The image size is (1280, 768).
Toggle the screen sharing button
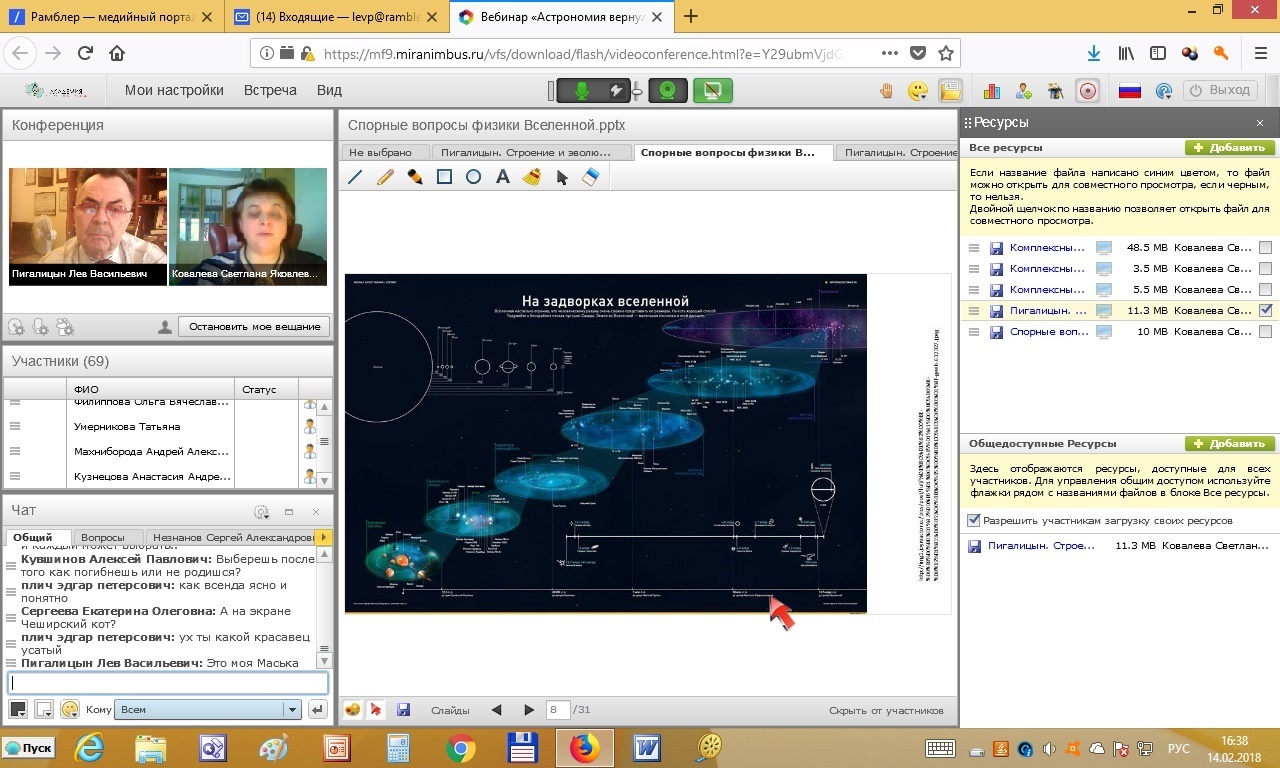pyautogui.click(x=713, y=91)
